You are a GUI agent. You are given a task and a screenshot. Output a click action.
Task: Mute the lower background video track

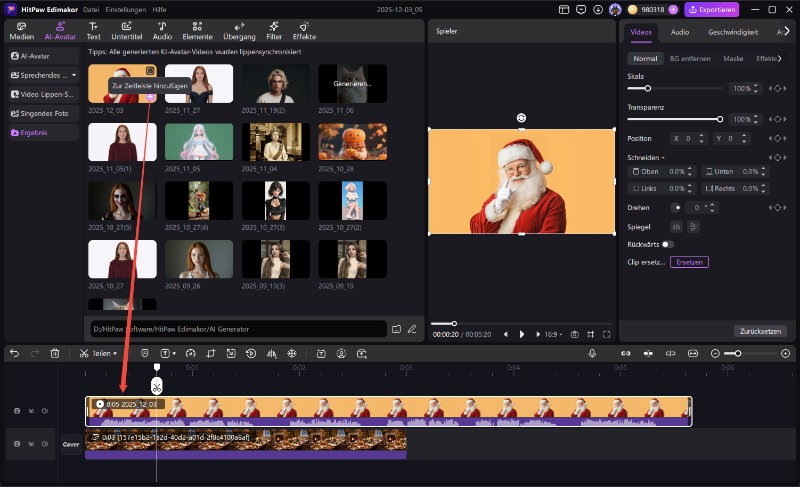point(45,444)
